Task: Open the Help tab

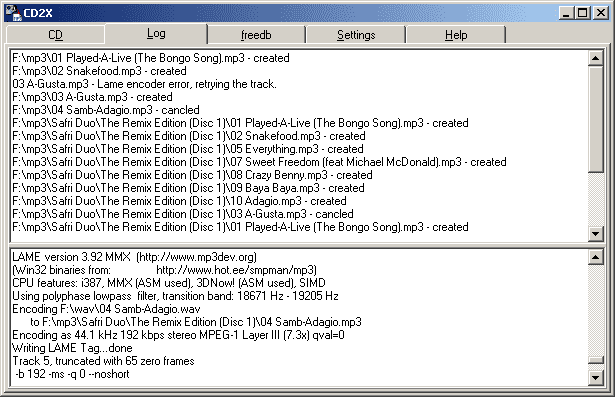Action: click(456, 35)
